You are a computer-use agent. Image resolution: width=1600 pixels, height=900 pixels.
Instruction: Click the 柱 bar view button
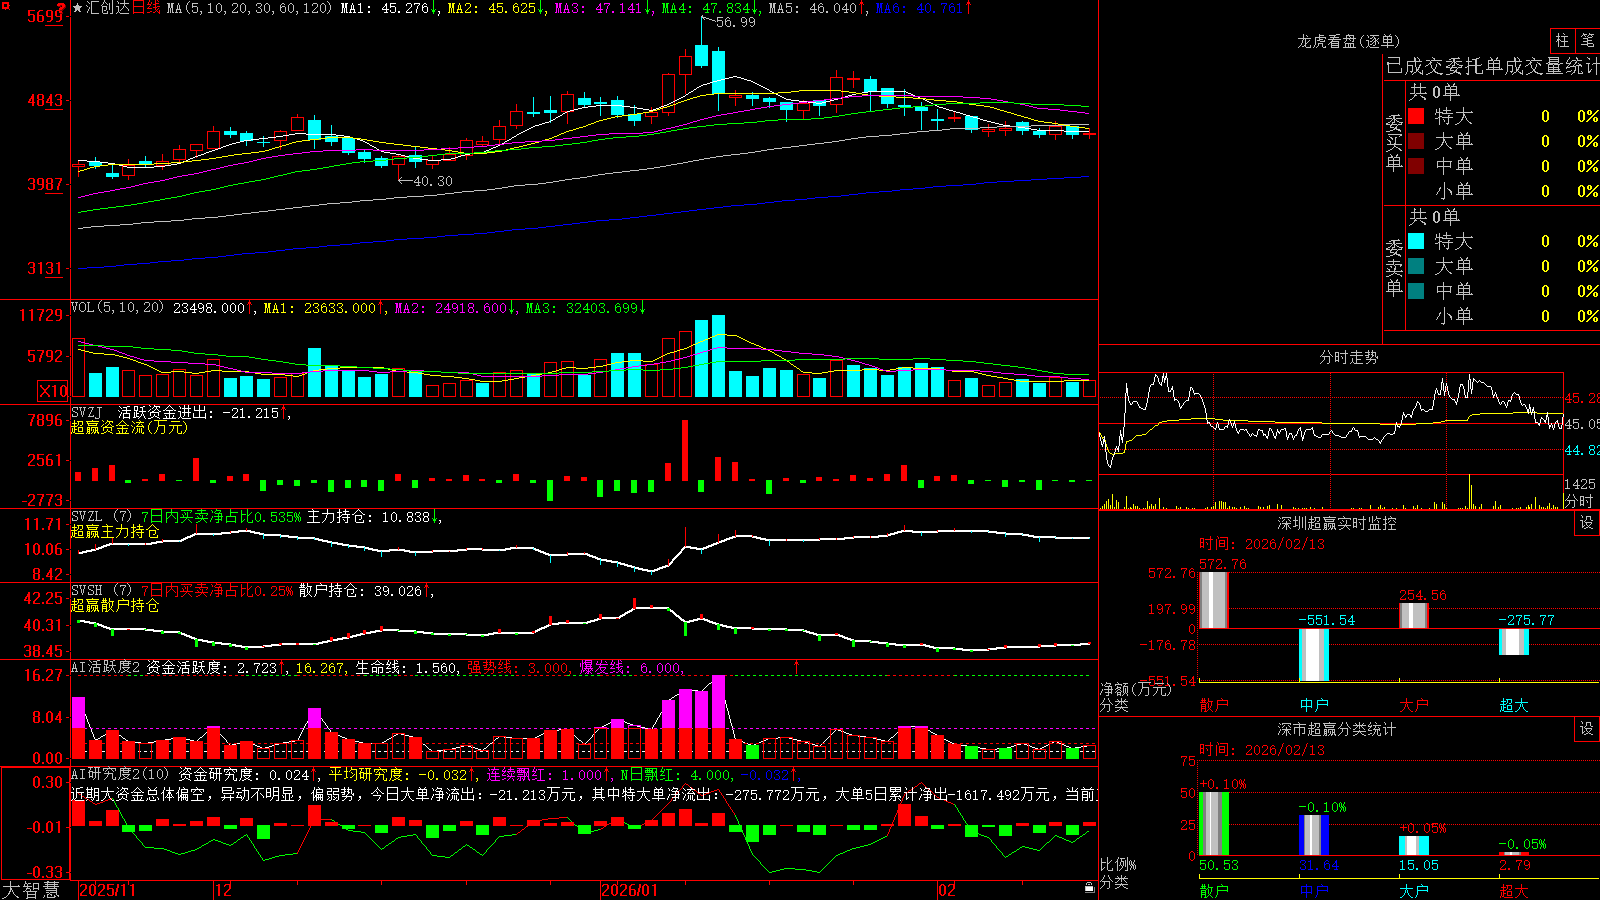point(1562,40)
